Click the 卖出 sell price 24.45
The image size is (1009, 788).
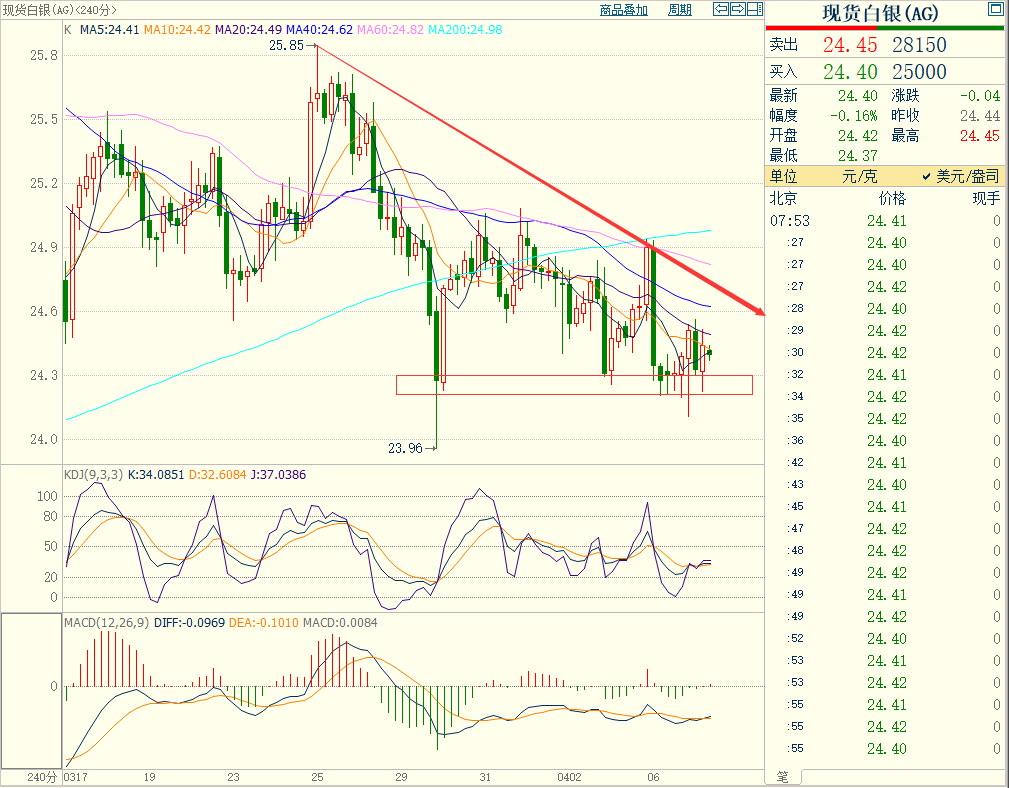(x=849, y=45)
